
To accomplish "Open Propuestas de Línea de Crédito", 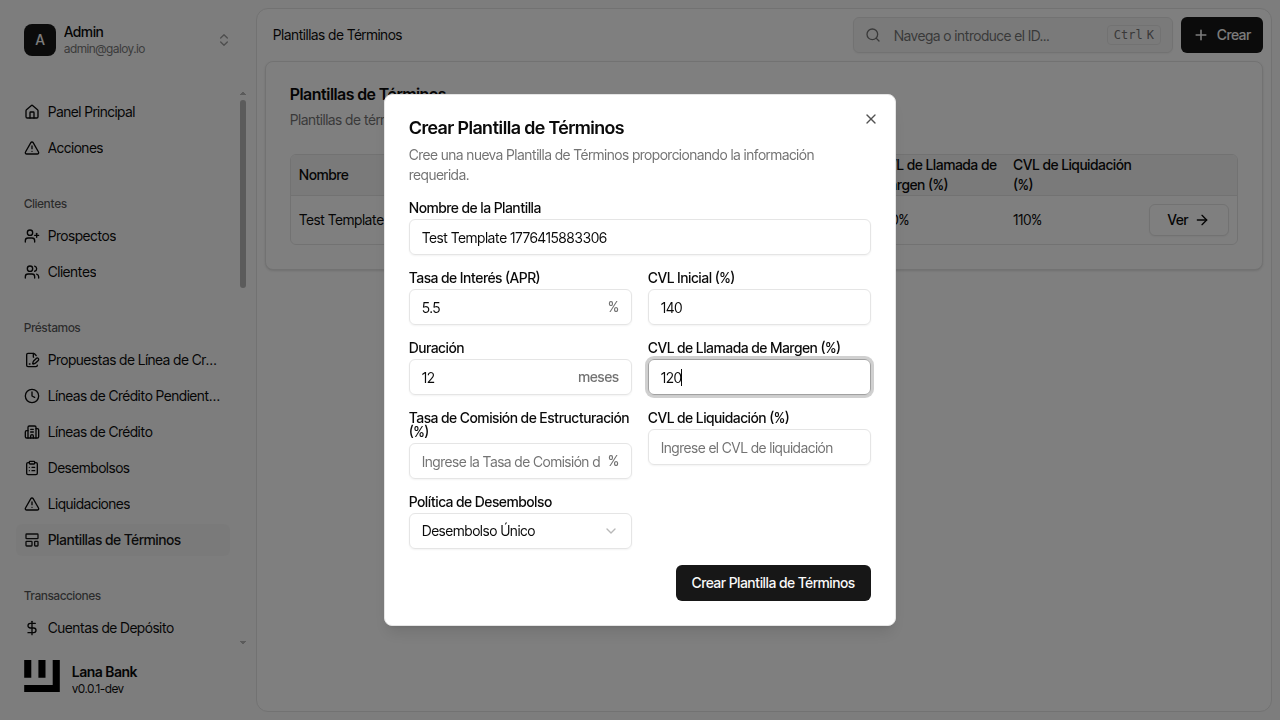I will [132, 360].
